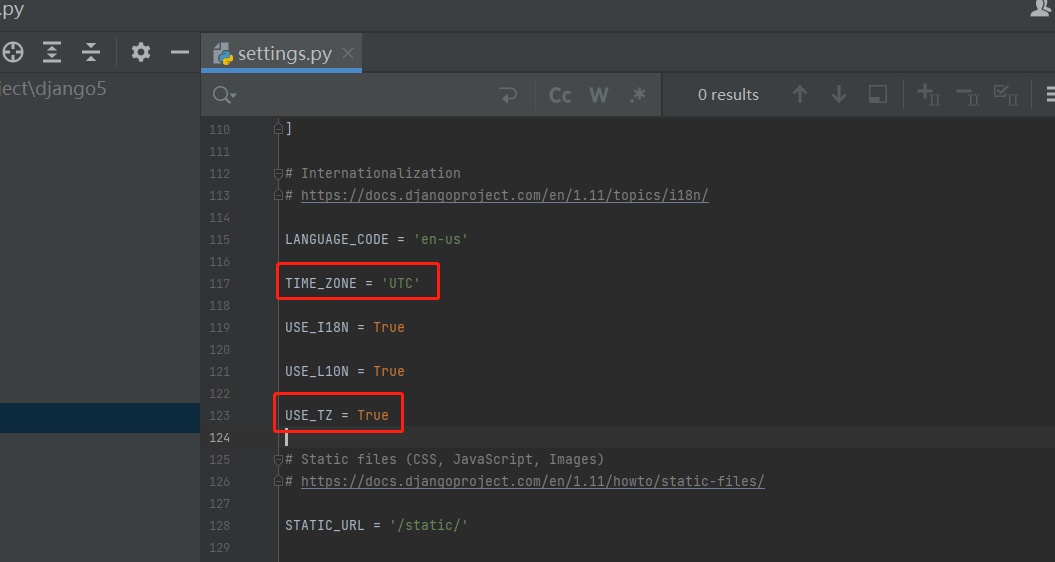Click the 'UTC' string value
The width and height of the screenshot is (1055, 562).
tap(401, 283)
